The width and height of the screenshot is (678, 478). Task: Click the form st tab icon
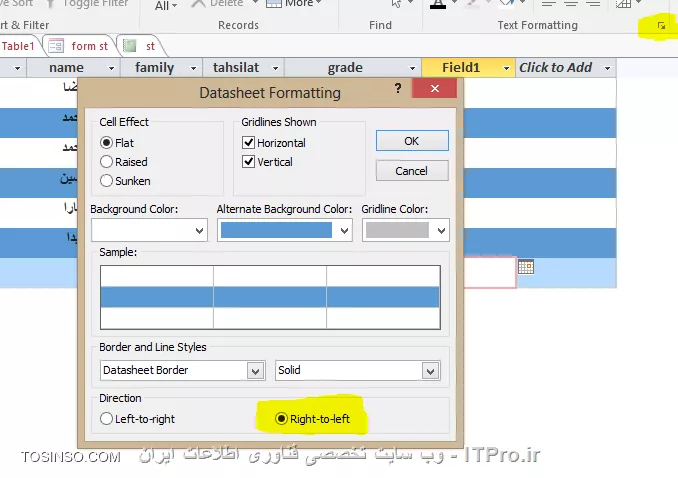[x=56, y=46]
